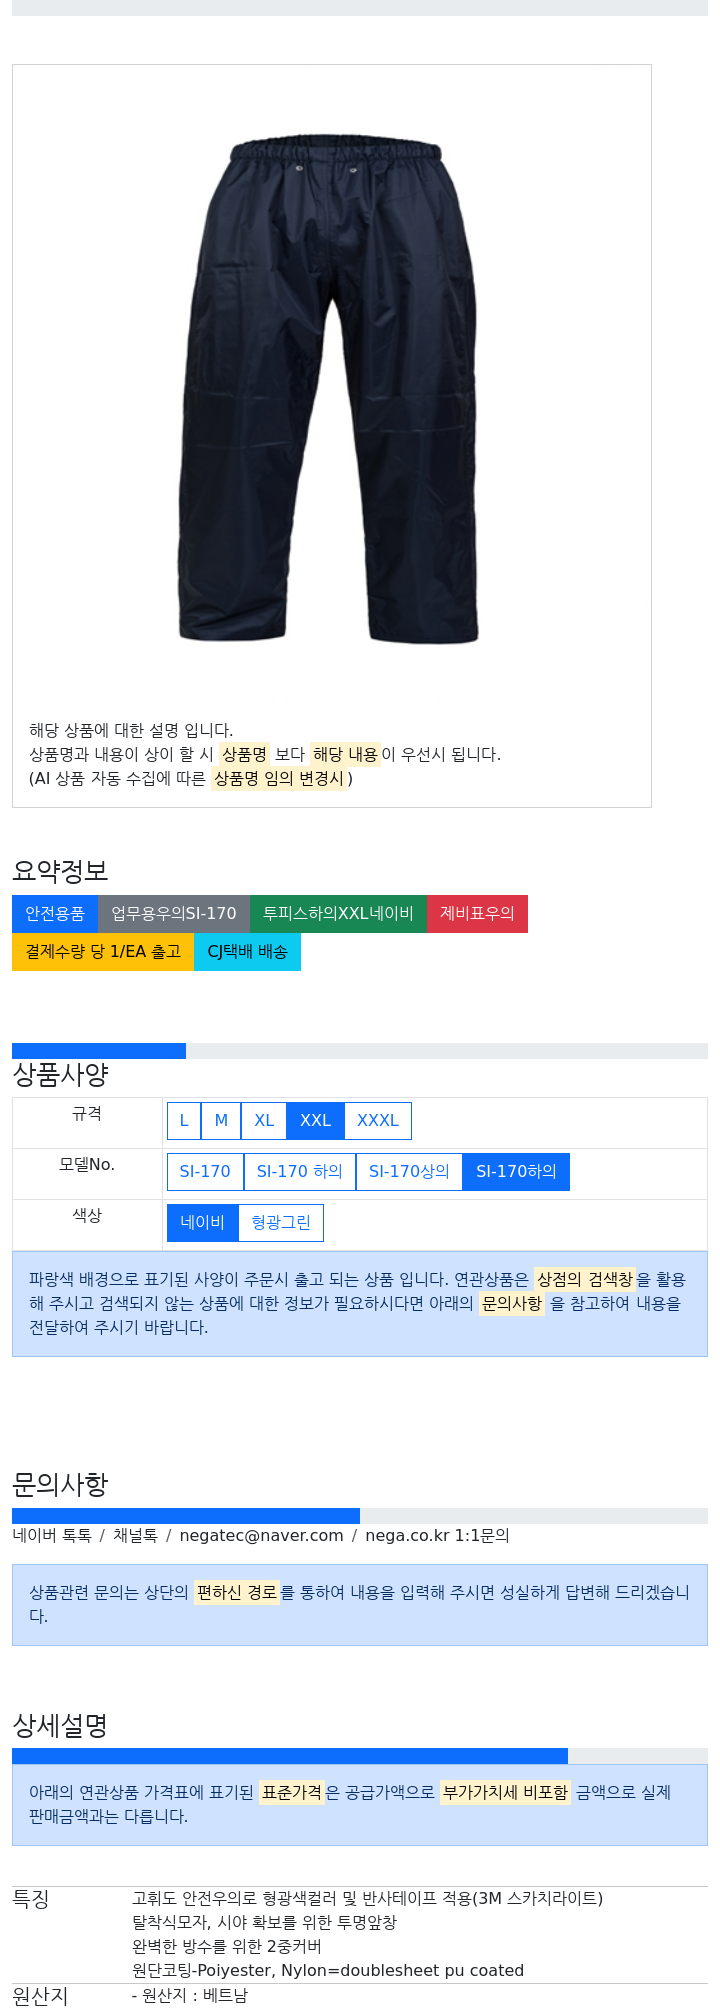This screenshot has width=720, height=2016.
Task: Pick the XXXL size option
Action: coord(378,1121)
